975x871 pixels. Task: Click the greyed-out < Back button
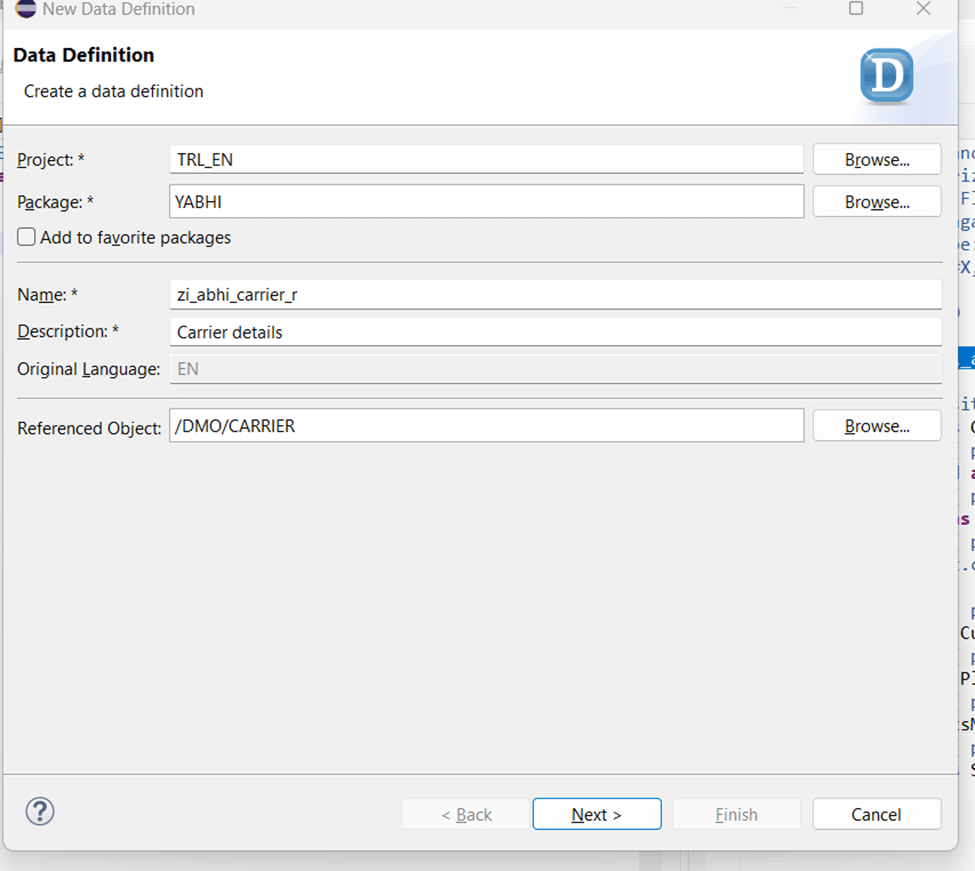466,814
